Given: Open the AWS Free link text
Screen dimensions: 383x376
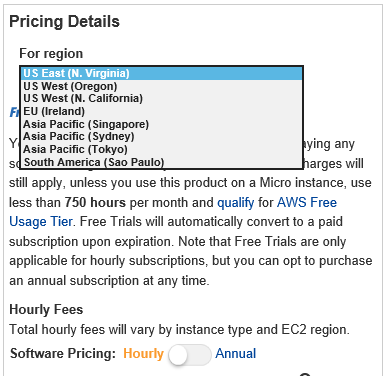Looking at the screenshot, I should point(307,202).
